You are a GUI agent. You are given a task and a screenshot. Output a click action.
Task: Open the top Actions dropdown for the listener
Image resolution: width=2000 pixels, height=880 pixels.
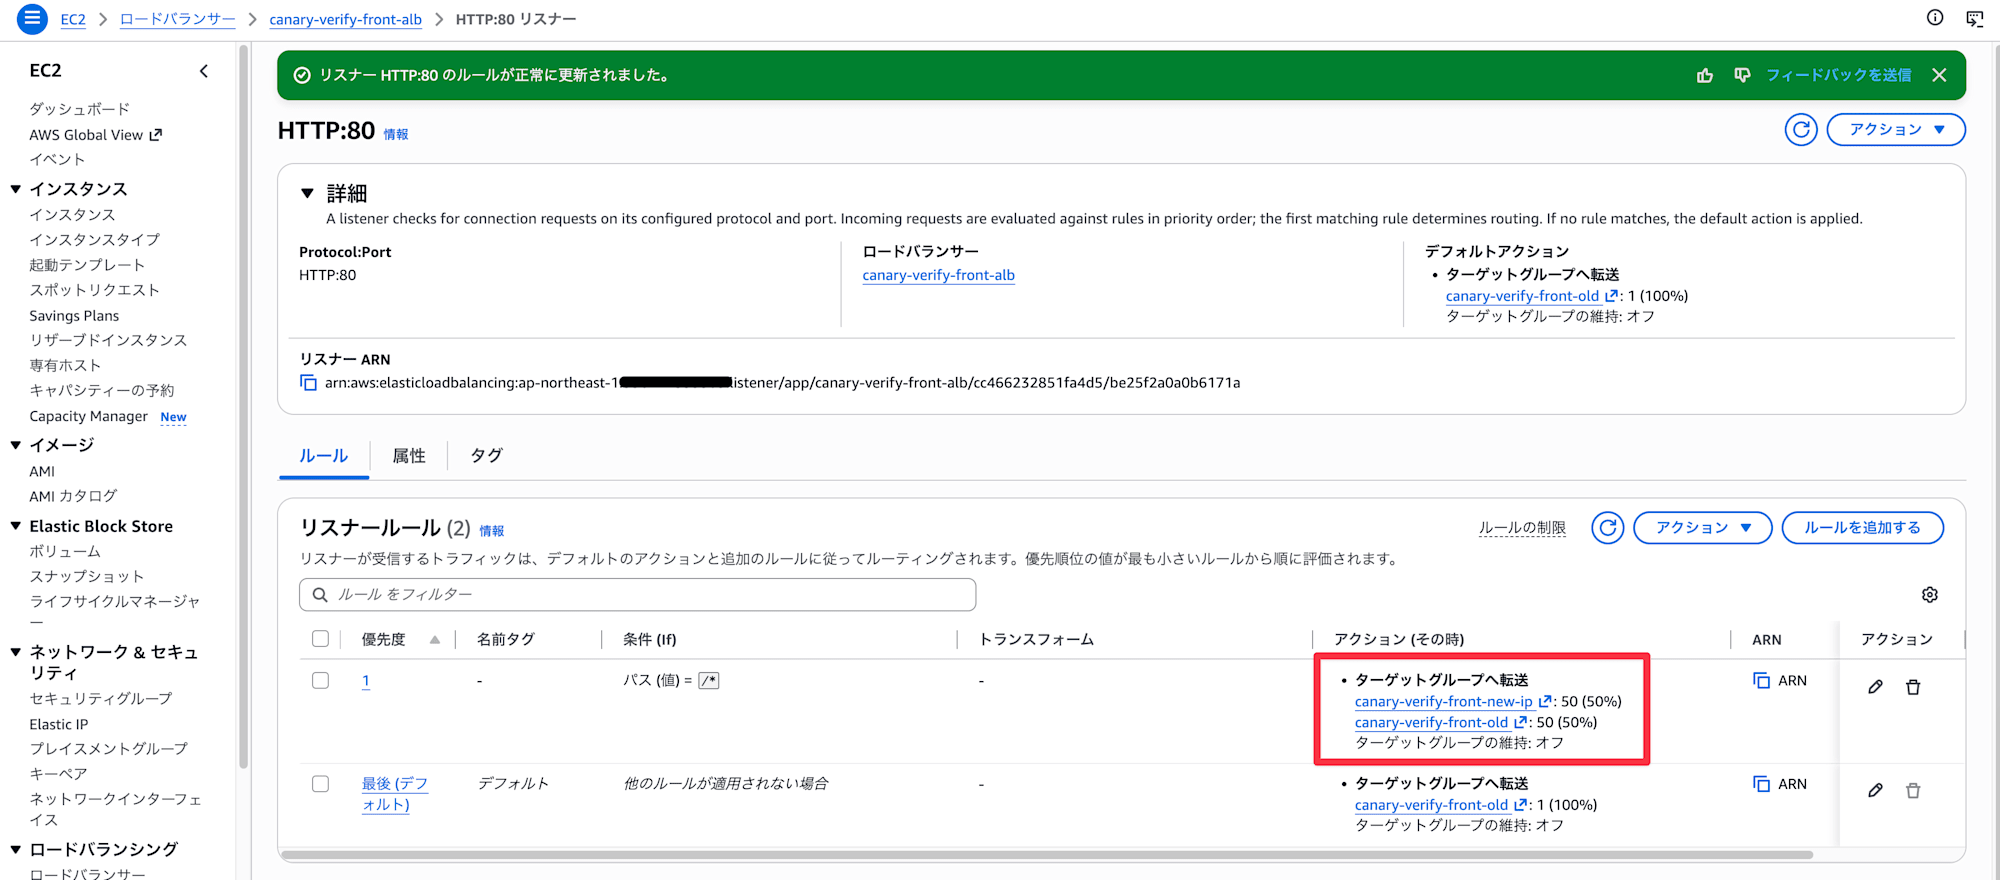pos(1896,129)
